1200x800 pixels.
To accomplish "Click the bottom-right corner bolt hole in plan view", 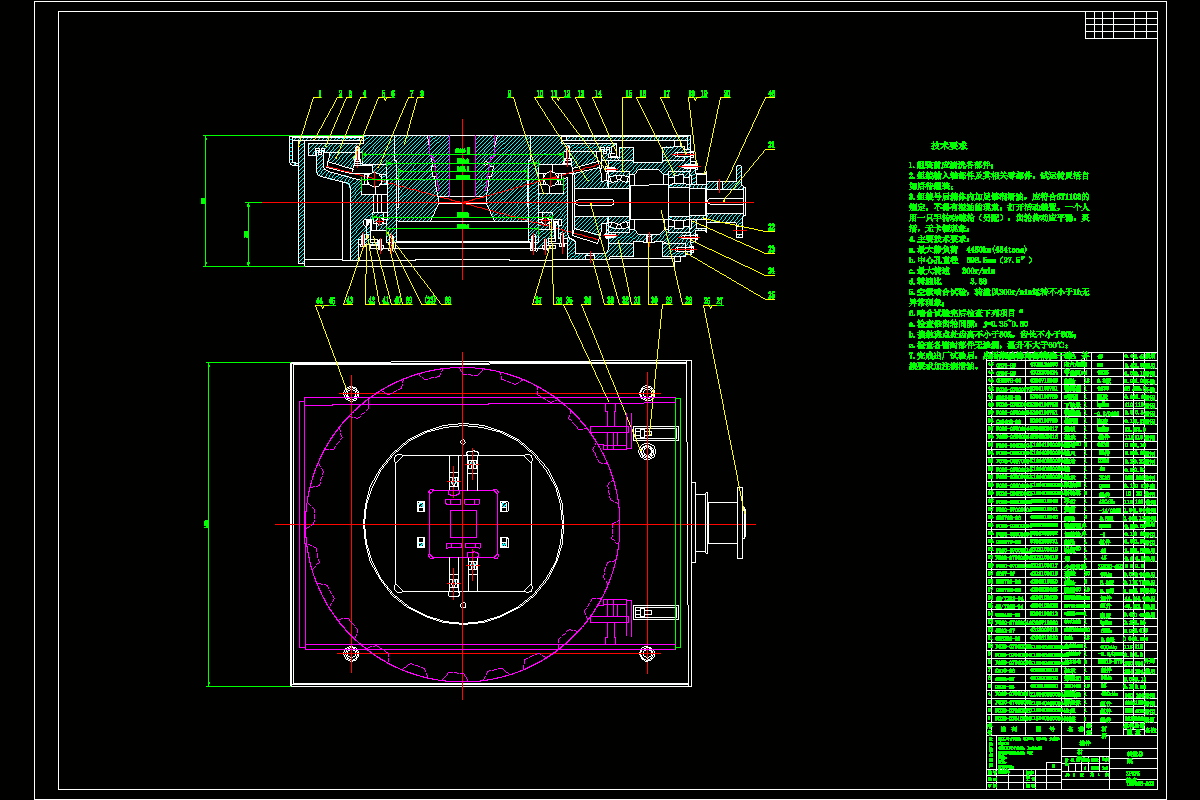I will click(649, 654).
